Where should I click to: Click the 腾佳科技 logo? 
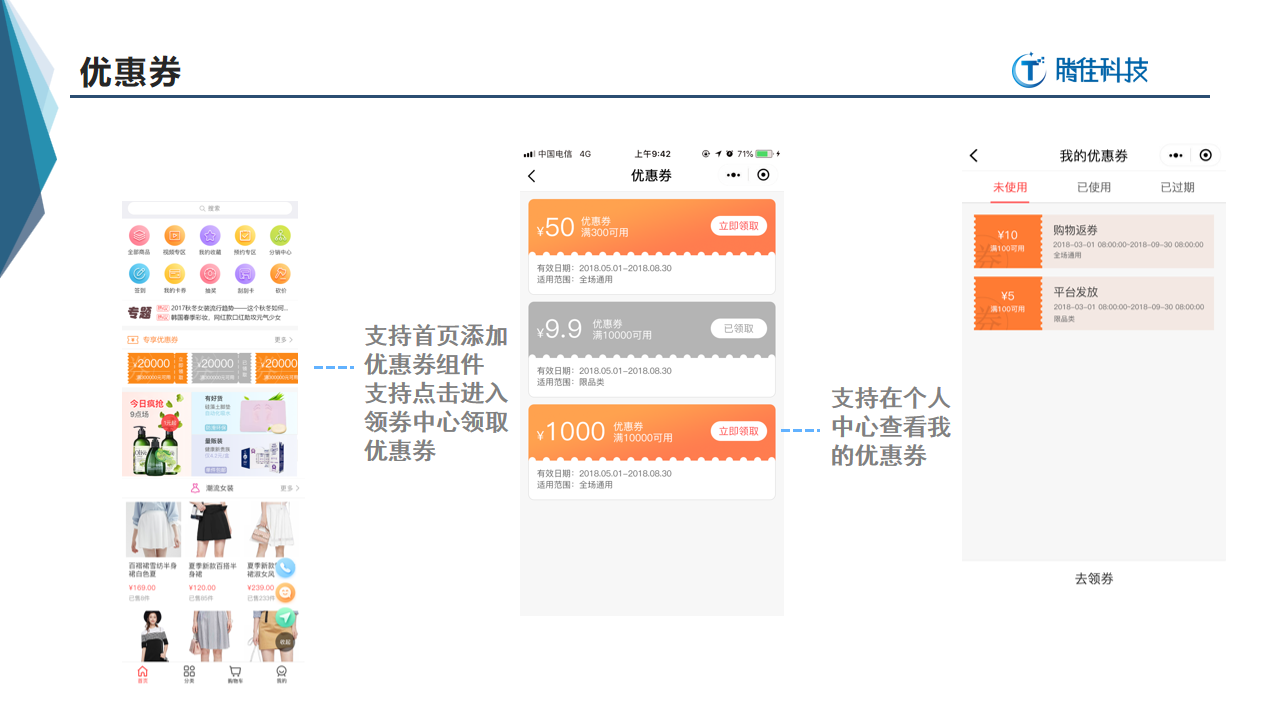pos(1080,70)
